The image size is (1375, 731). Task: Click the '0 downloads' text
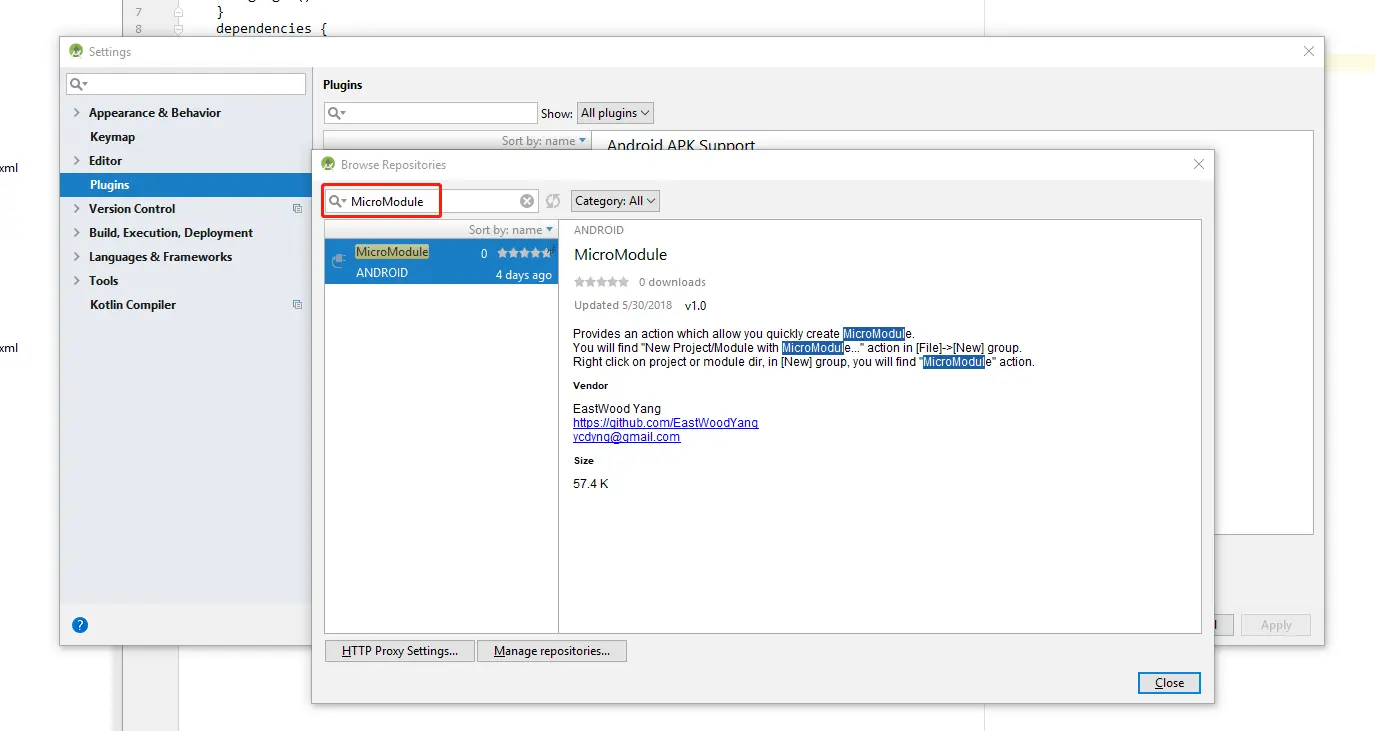(x=672, y=282)
